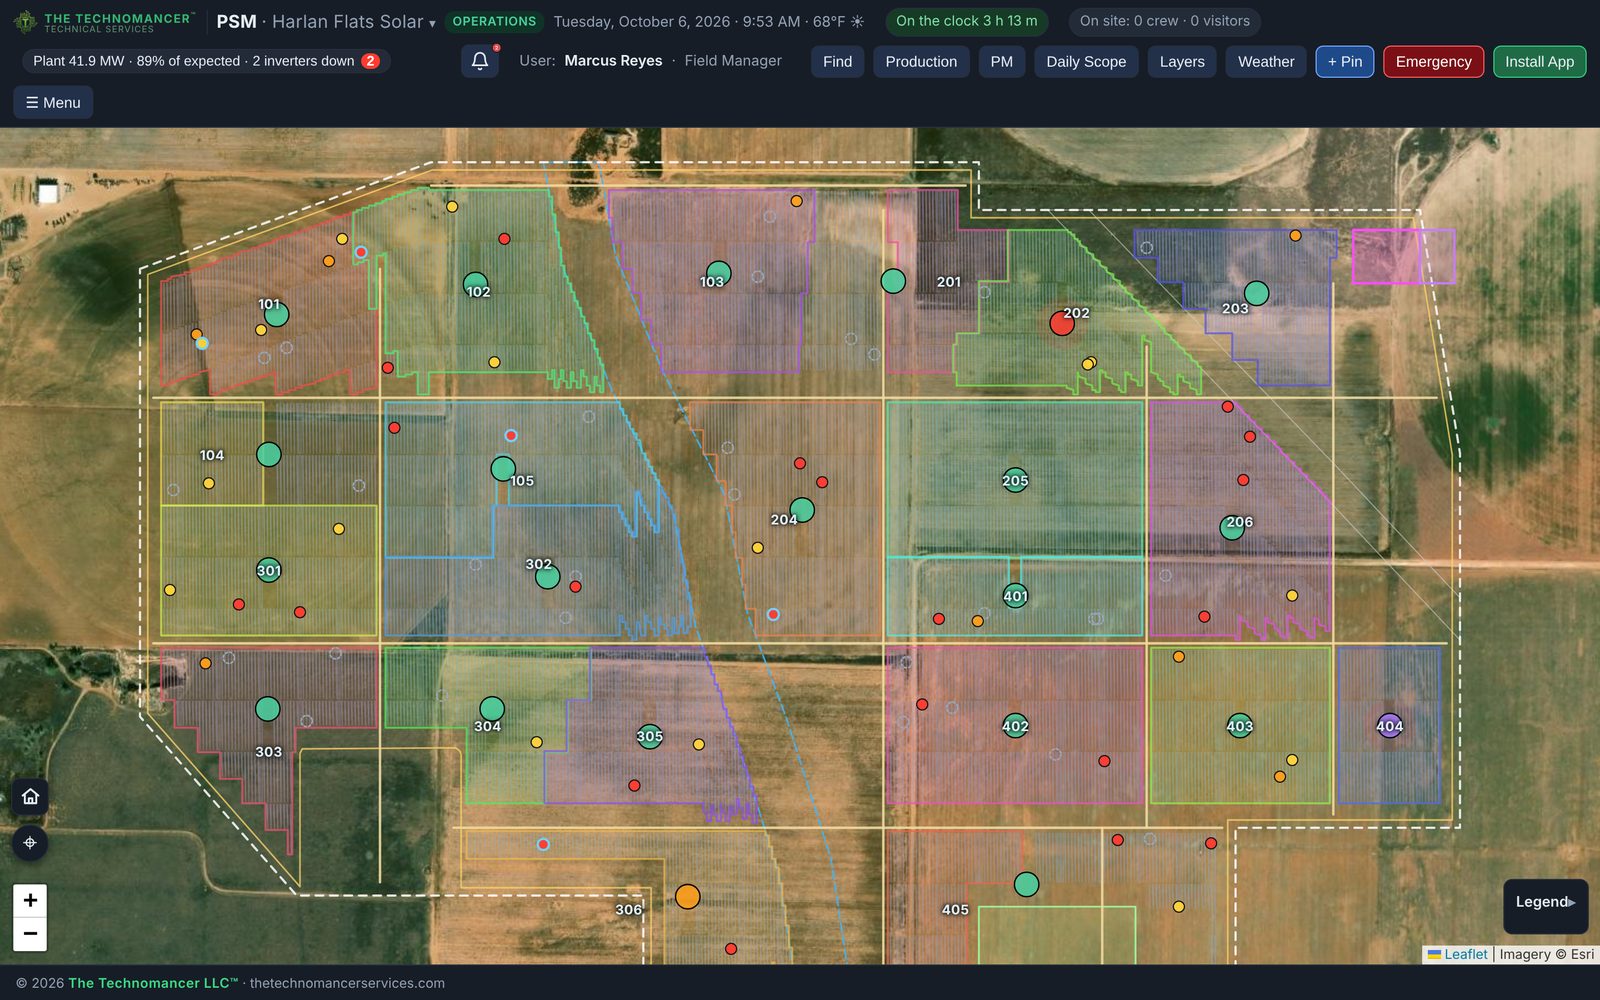Click the green inverter marker 105

[503, 468]
